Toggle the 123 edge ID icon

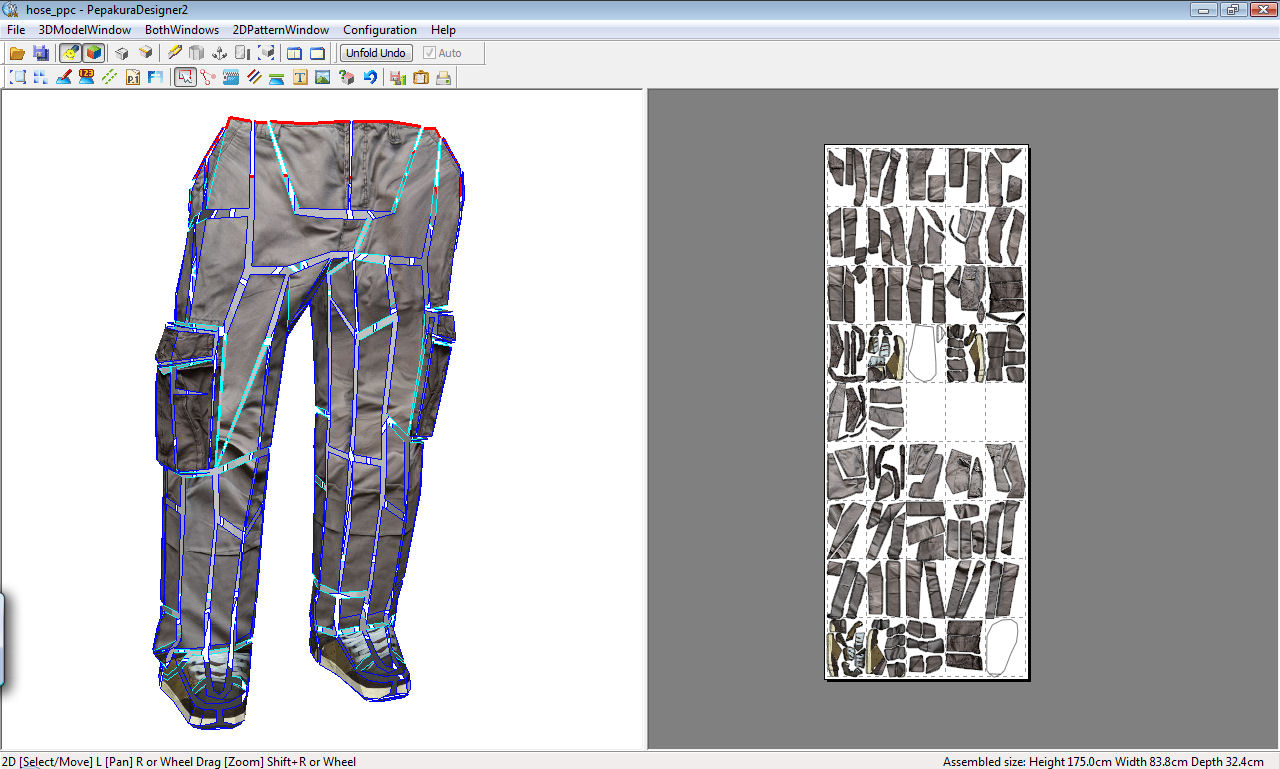pos(86,77)
